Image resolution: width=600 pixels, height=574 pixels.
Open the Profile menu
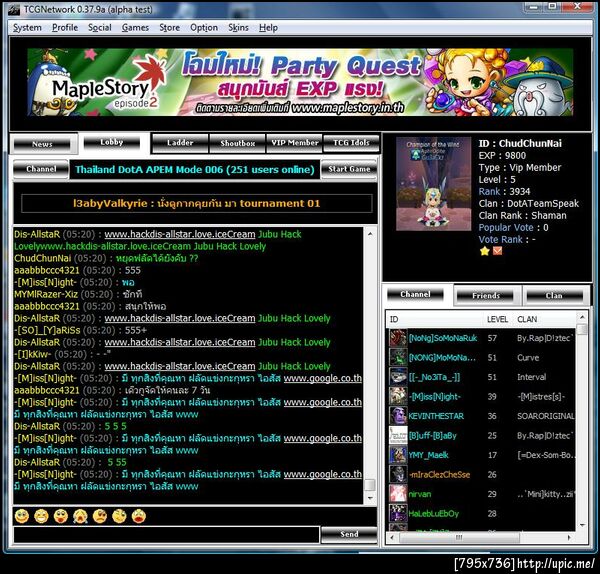65,28
